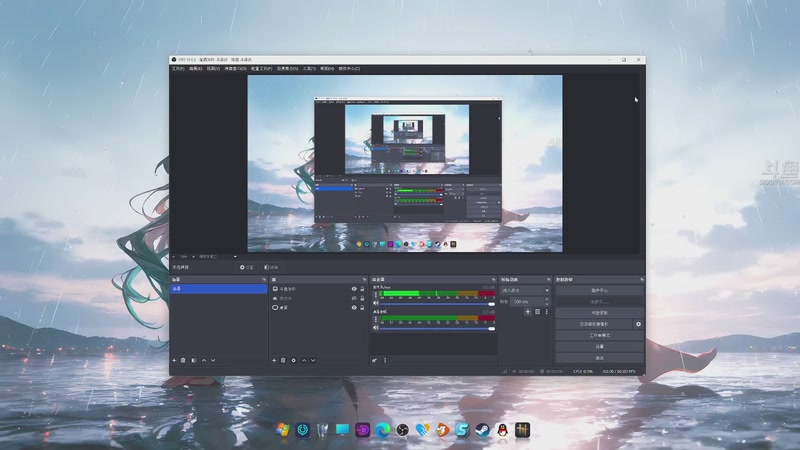The width and height of the screenshot is (800, 450).
Task: Open transition properties three-dot menu
Action: [546, 312]
